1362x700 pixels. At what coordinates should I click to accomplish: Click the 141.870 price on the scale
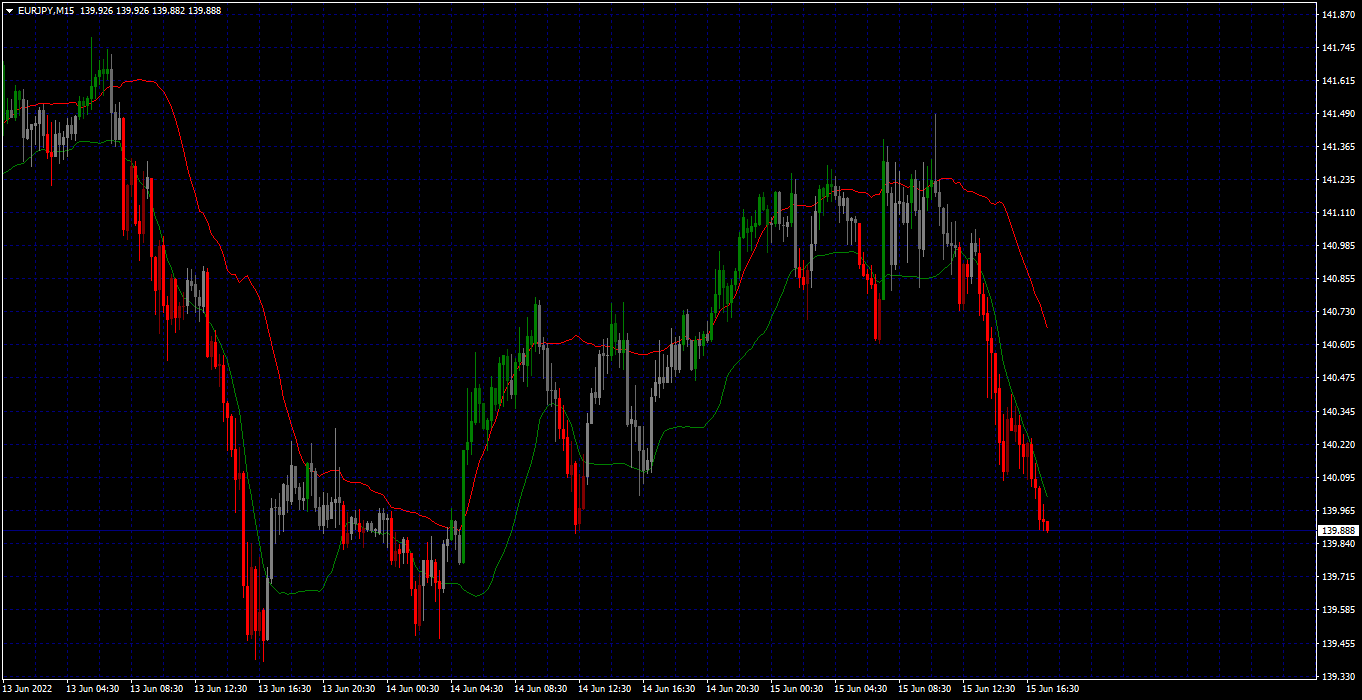[x=1338, y=15]
